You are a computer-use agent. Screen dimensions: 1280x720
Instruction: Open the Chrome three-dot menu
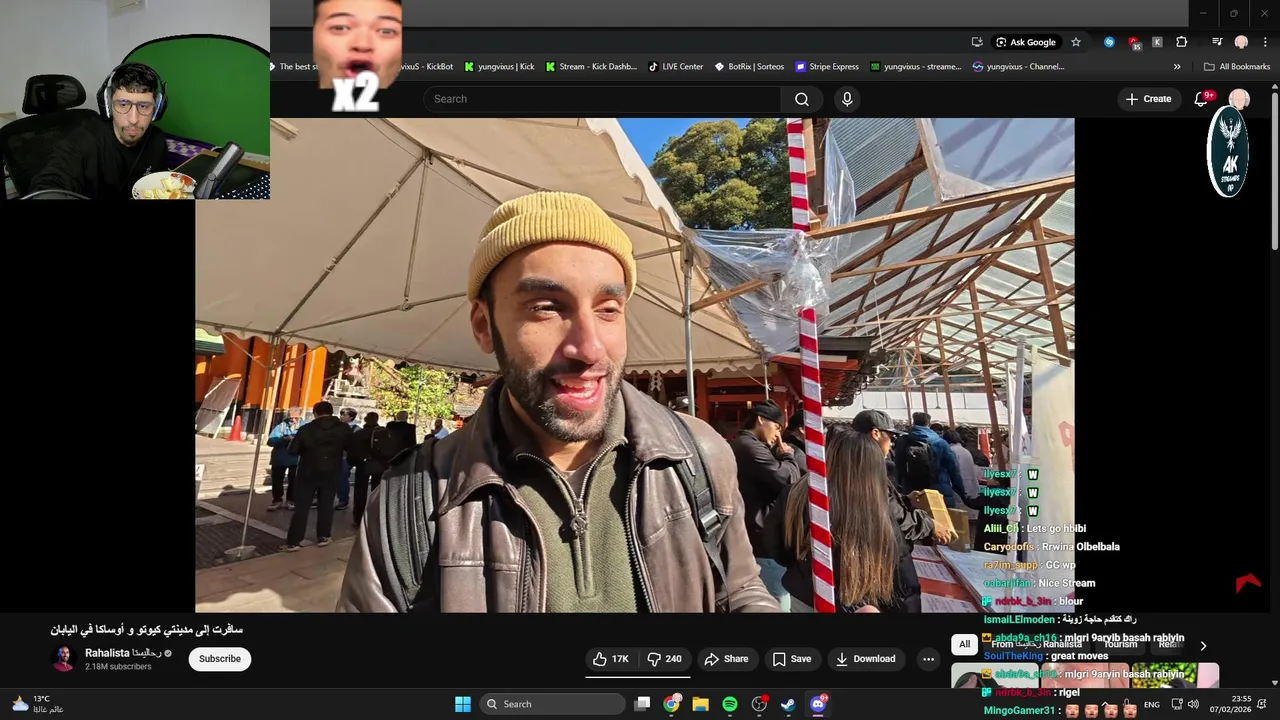pos(1265,42)
